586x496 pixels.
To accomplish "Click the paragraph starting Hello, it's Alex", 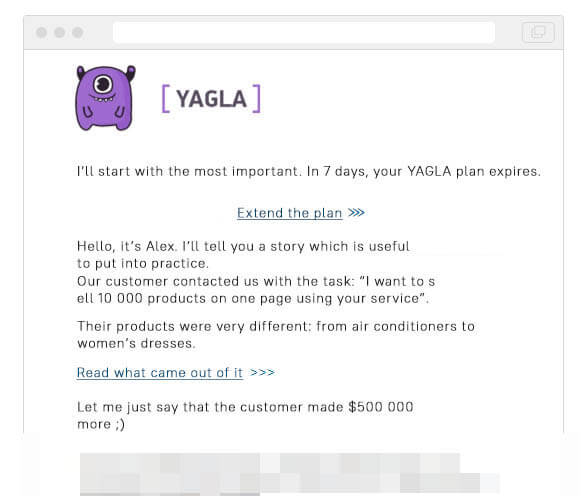I will pyautogui.click(x=243, y=255).
